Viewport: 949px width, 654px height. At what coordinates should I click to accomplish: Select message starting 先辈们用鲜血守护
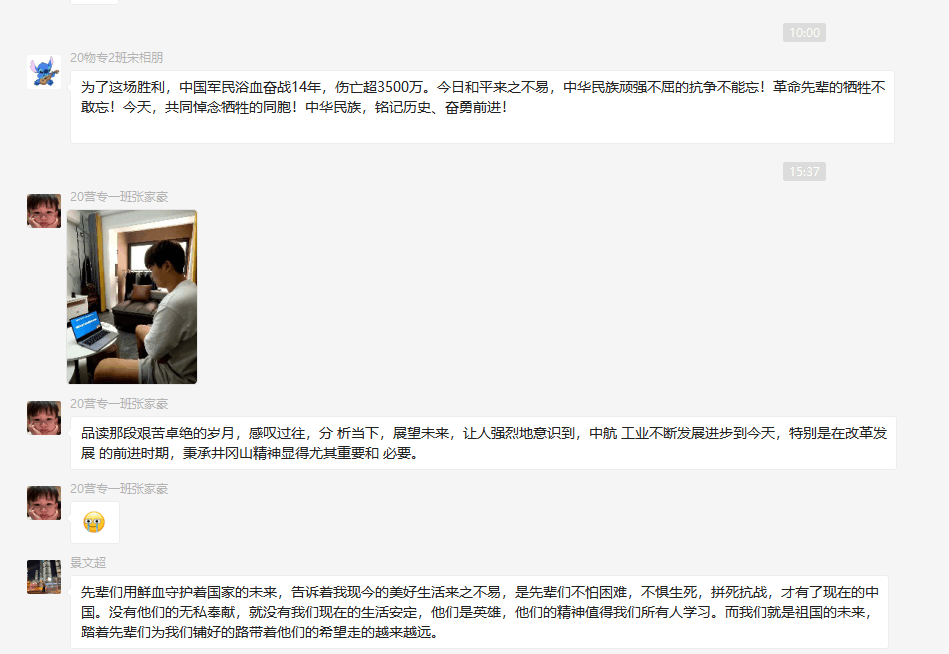pos(479,612)
